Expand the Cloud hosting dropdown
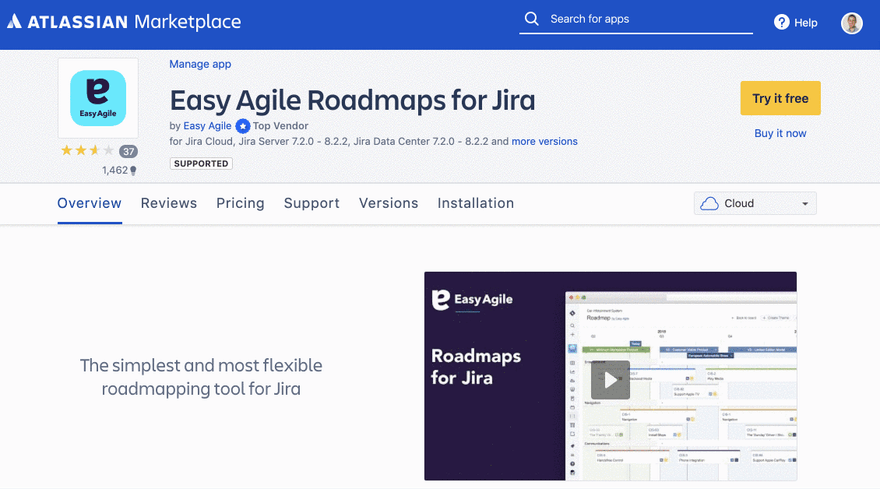 [755, 203]
